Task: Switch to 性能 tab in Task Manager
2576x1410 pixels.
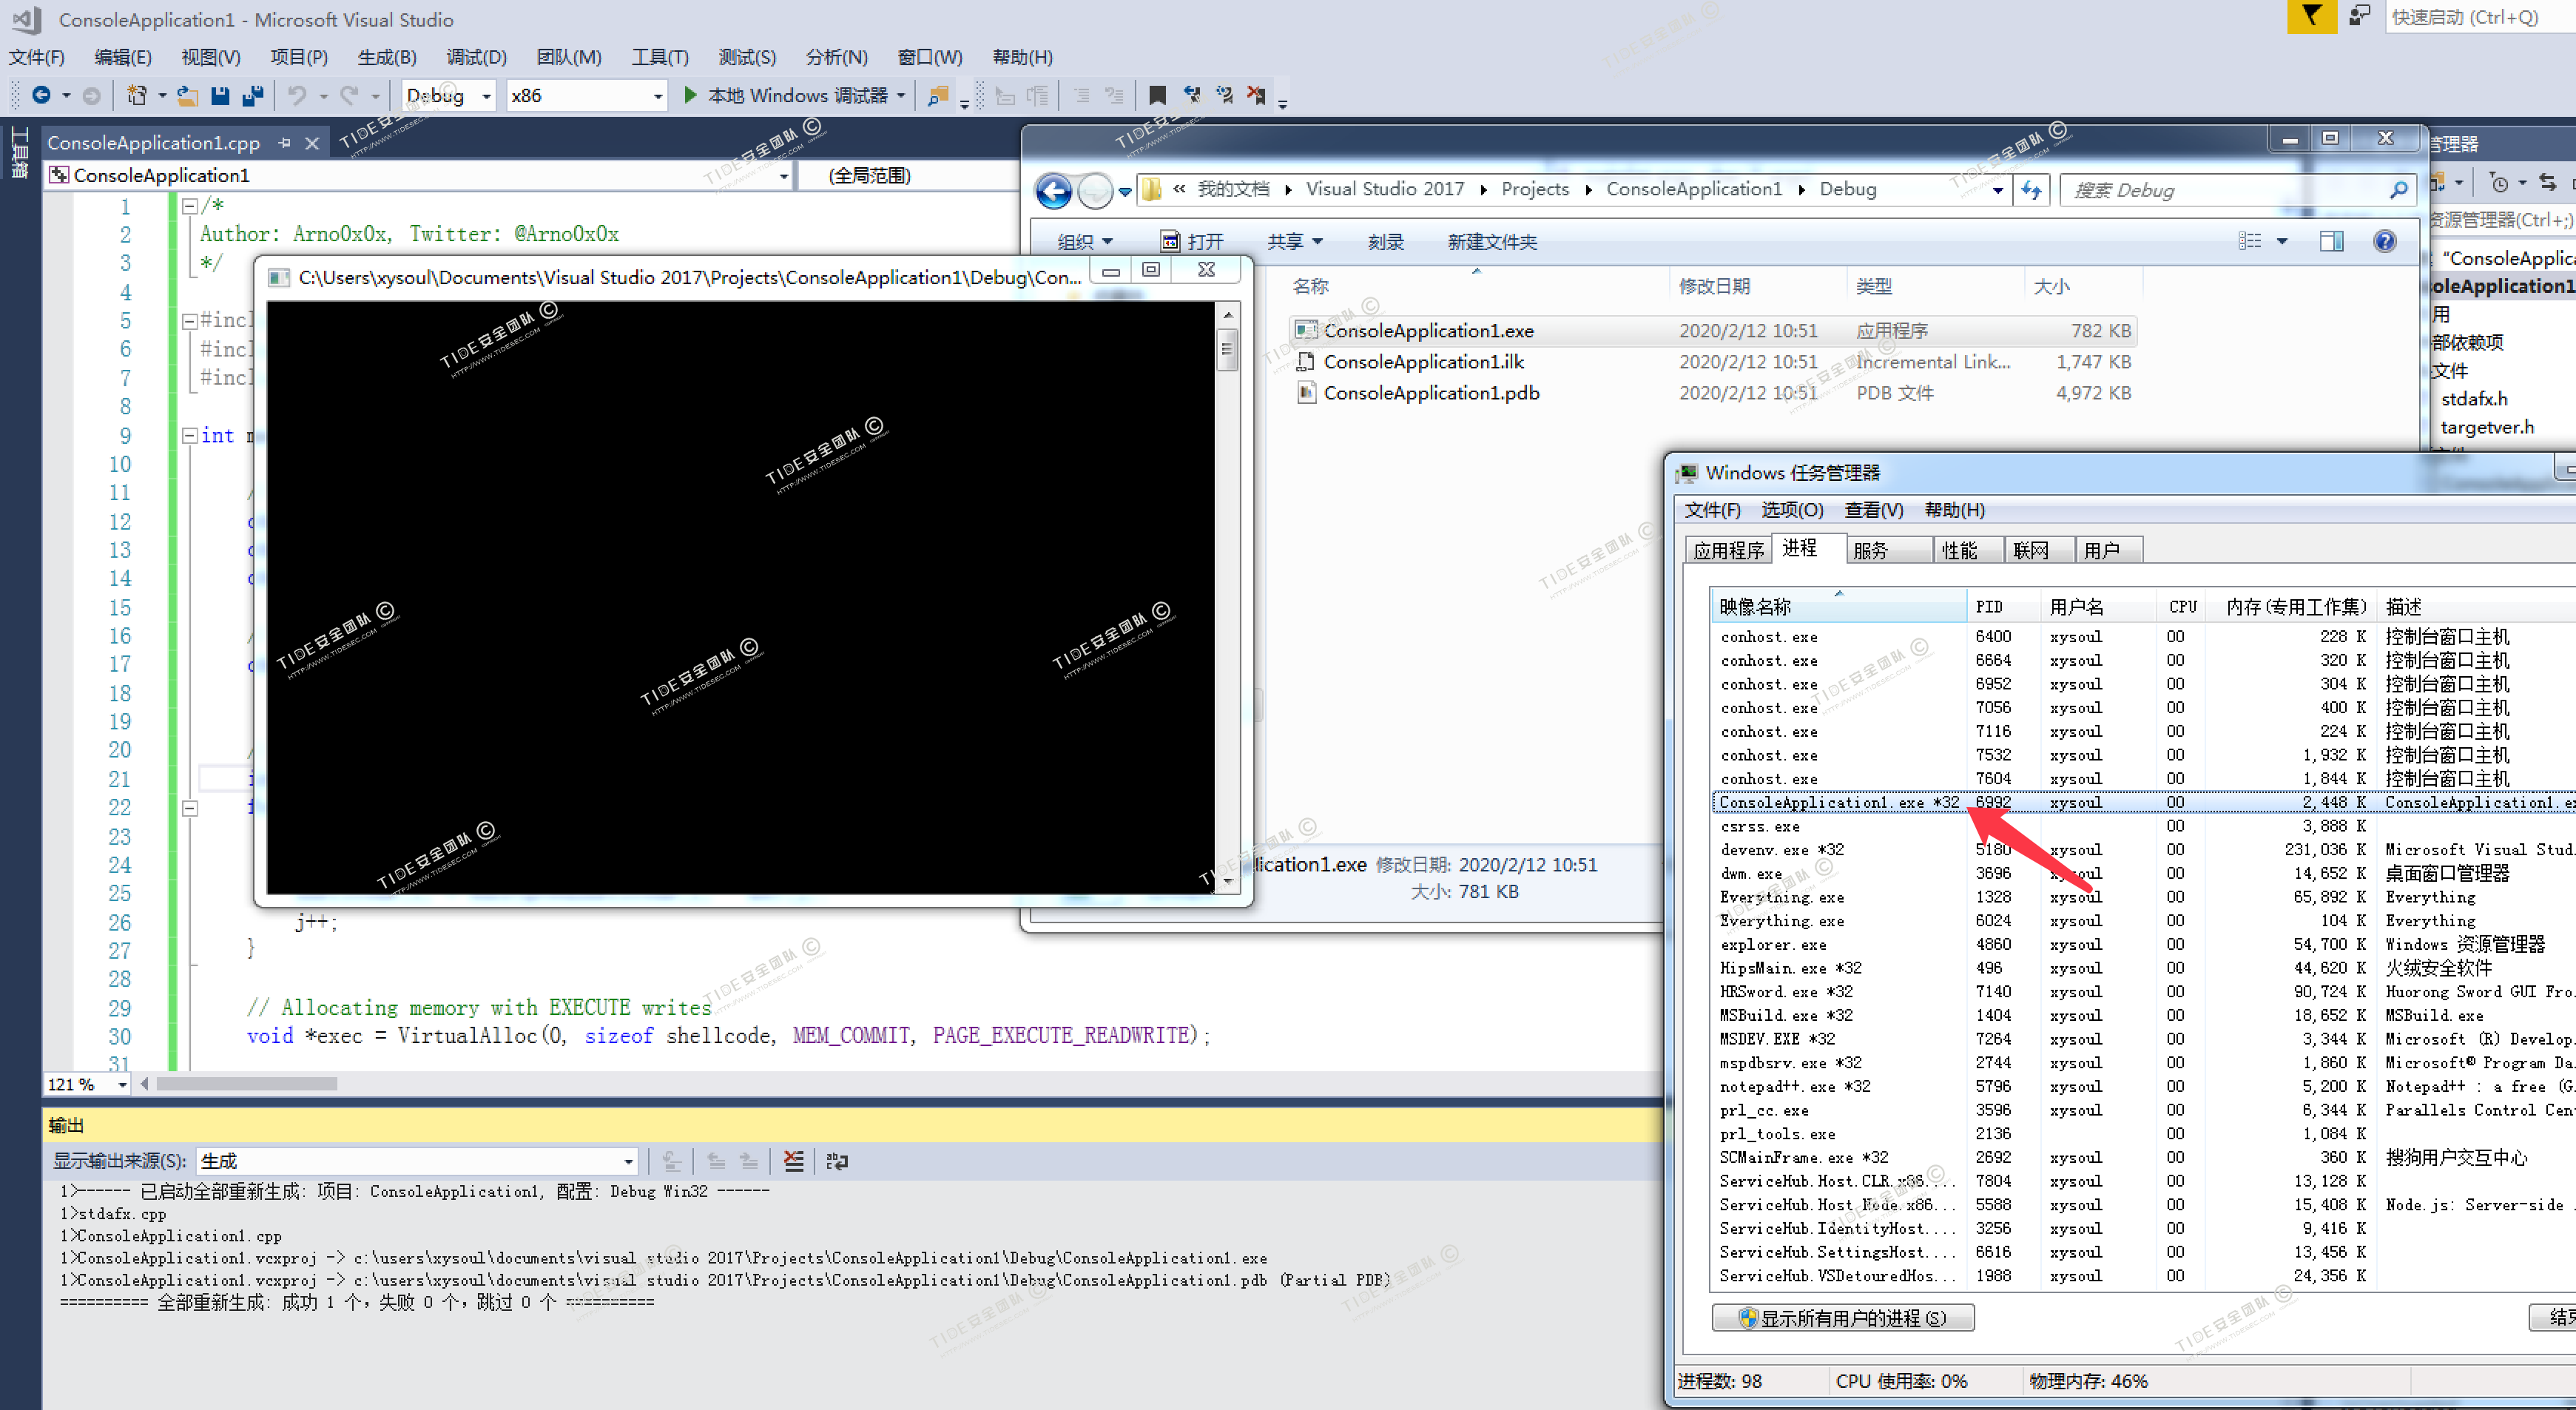Action: (1959, 550)
